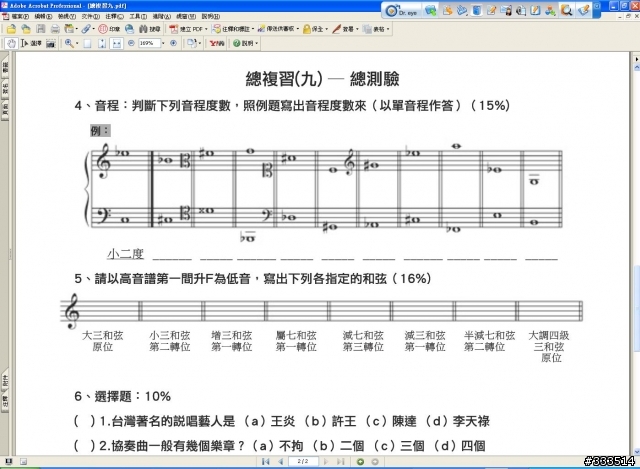
Task: Click the Print icon
Action: click(x=55, y=29)
